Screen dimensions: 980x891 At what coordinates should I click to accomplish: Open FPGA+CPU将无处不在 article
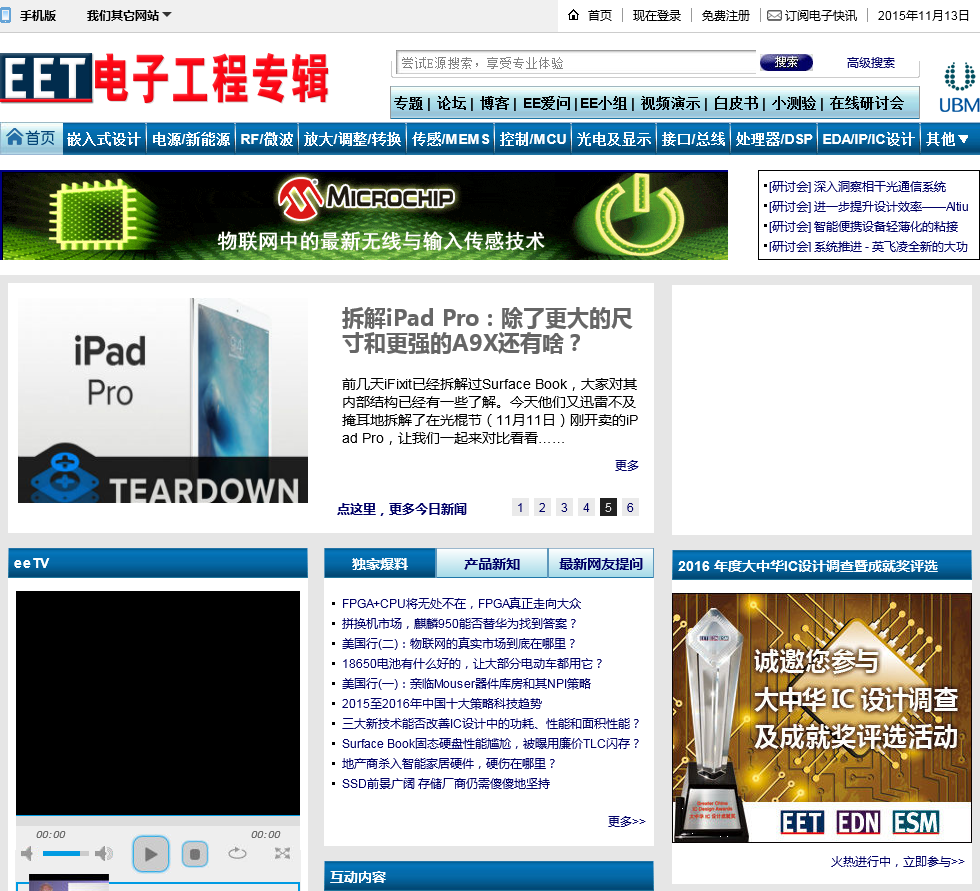pyautogui.click(x=461, y=604)
